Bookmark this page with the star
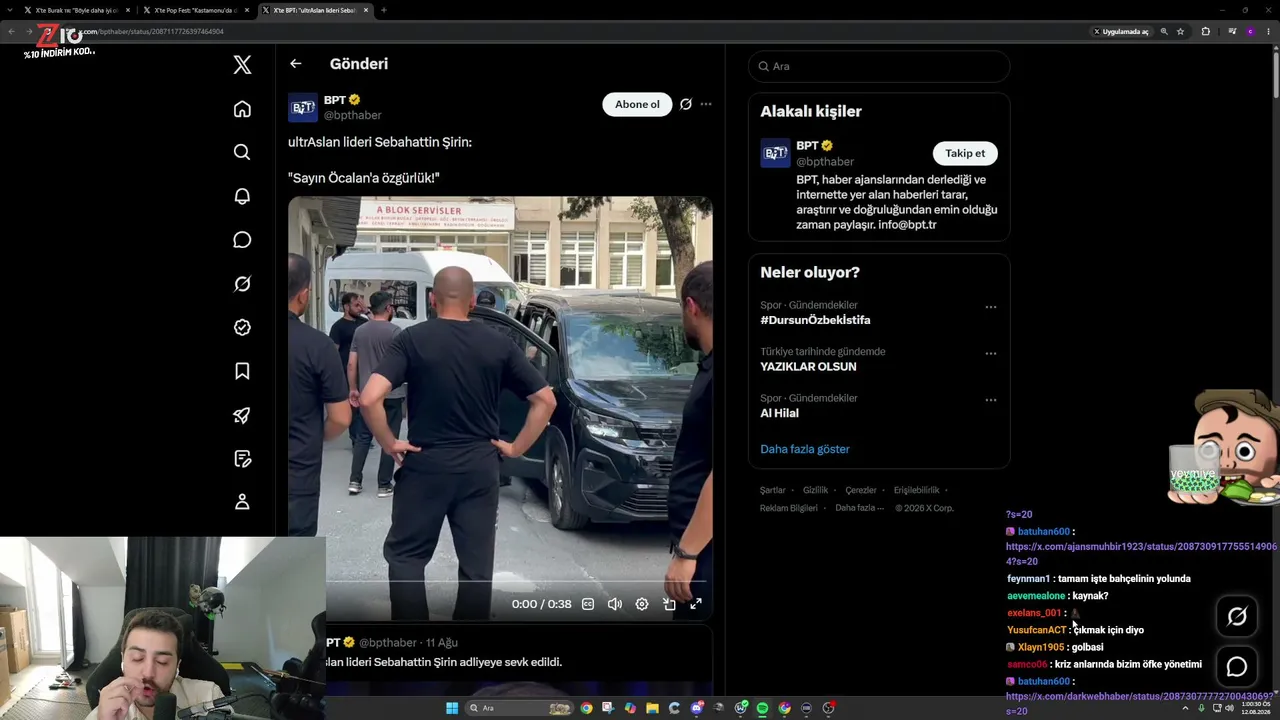Image resolution: width=1280 pixels, height=720 pixels. (1181, 31)
